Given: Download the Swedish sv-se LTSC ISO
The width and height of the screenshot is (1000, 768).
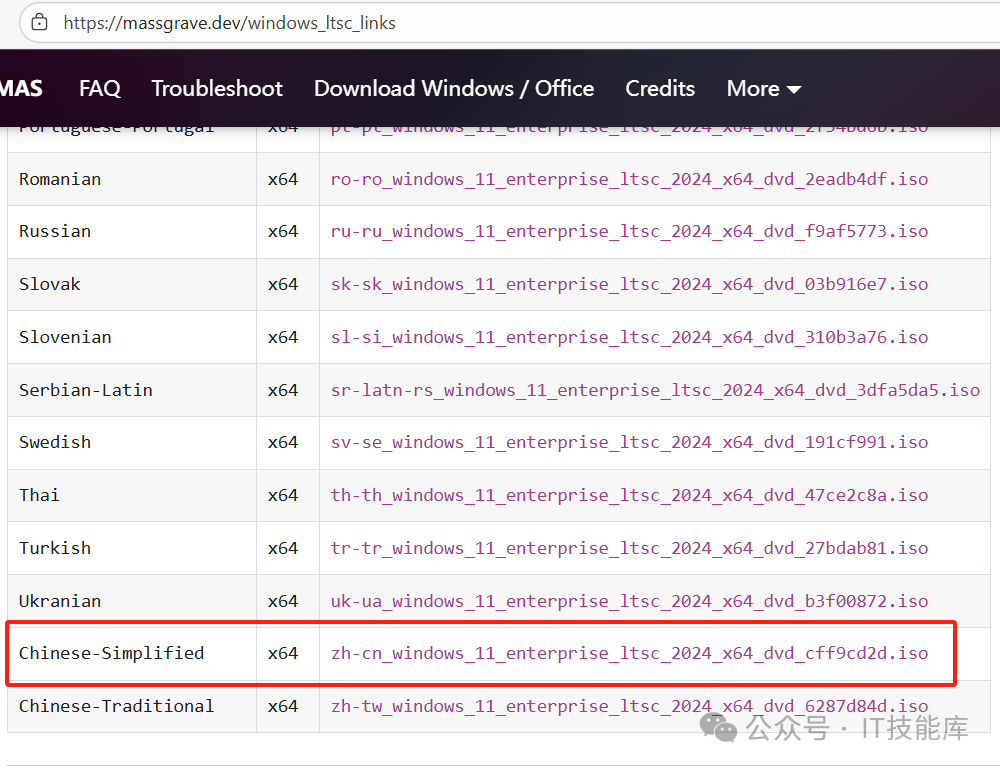Looking at the screenshot, I should 629,442.
